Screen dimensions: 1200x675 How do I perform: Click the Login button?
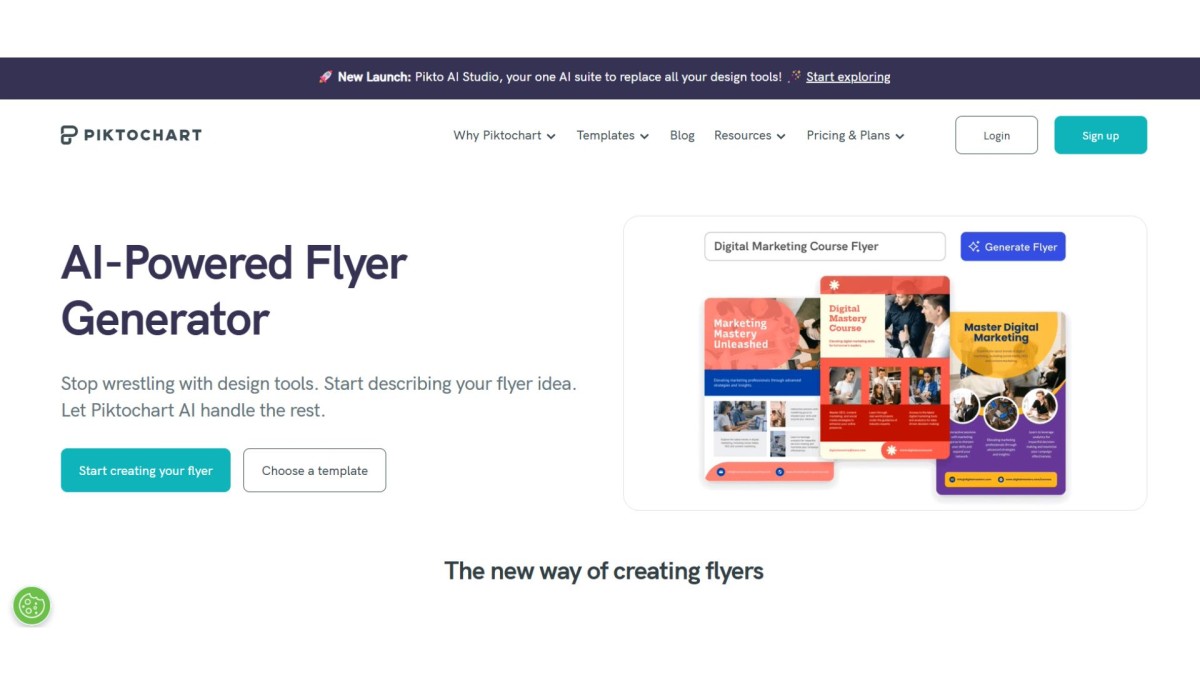pyautogui.click(x=996, y=136)
